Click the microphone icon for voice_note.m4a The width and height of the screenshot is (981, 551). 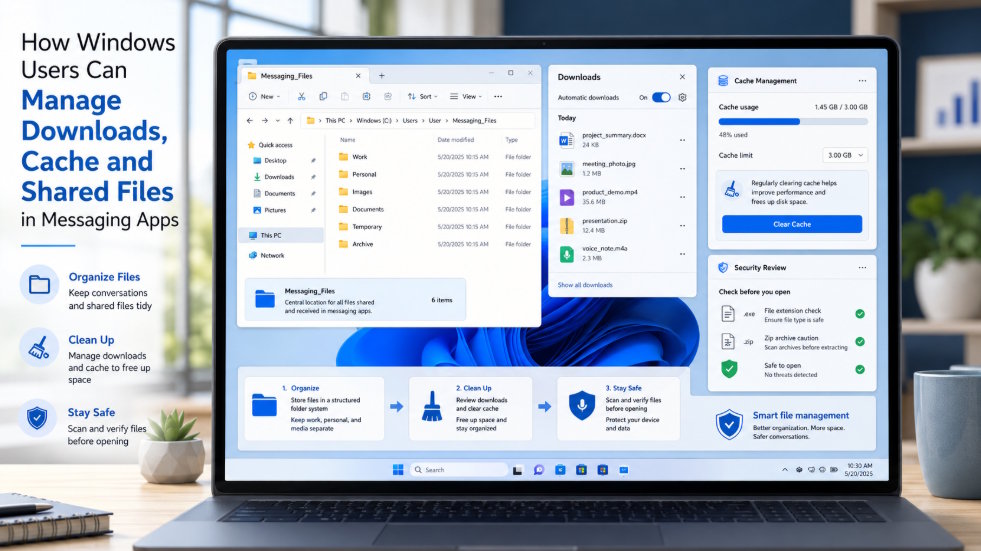point(566,255)
